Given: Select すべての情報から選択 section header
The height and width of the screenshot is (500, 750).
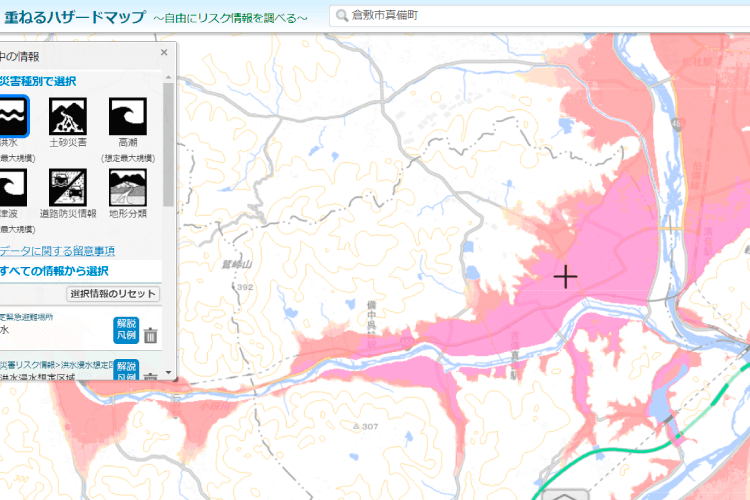Looking at the screenshot, I should coord(54,271).
